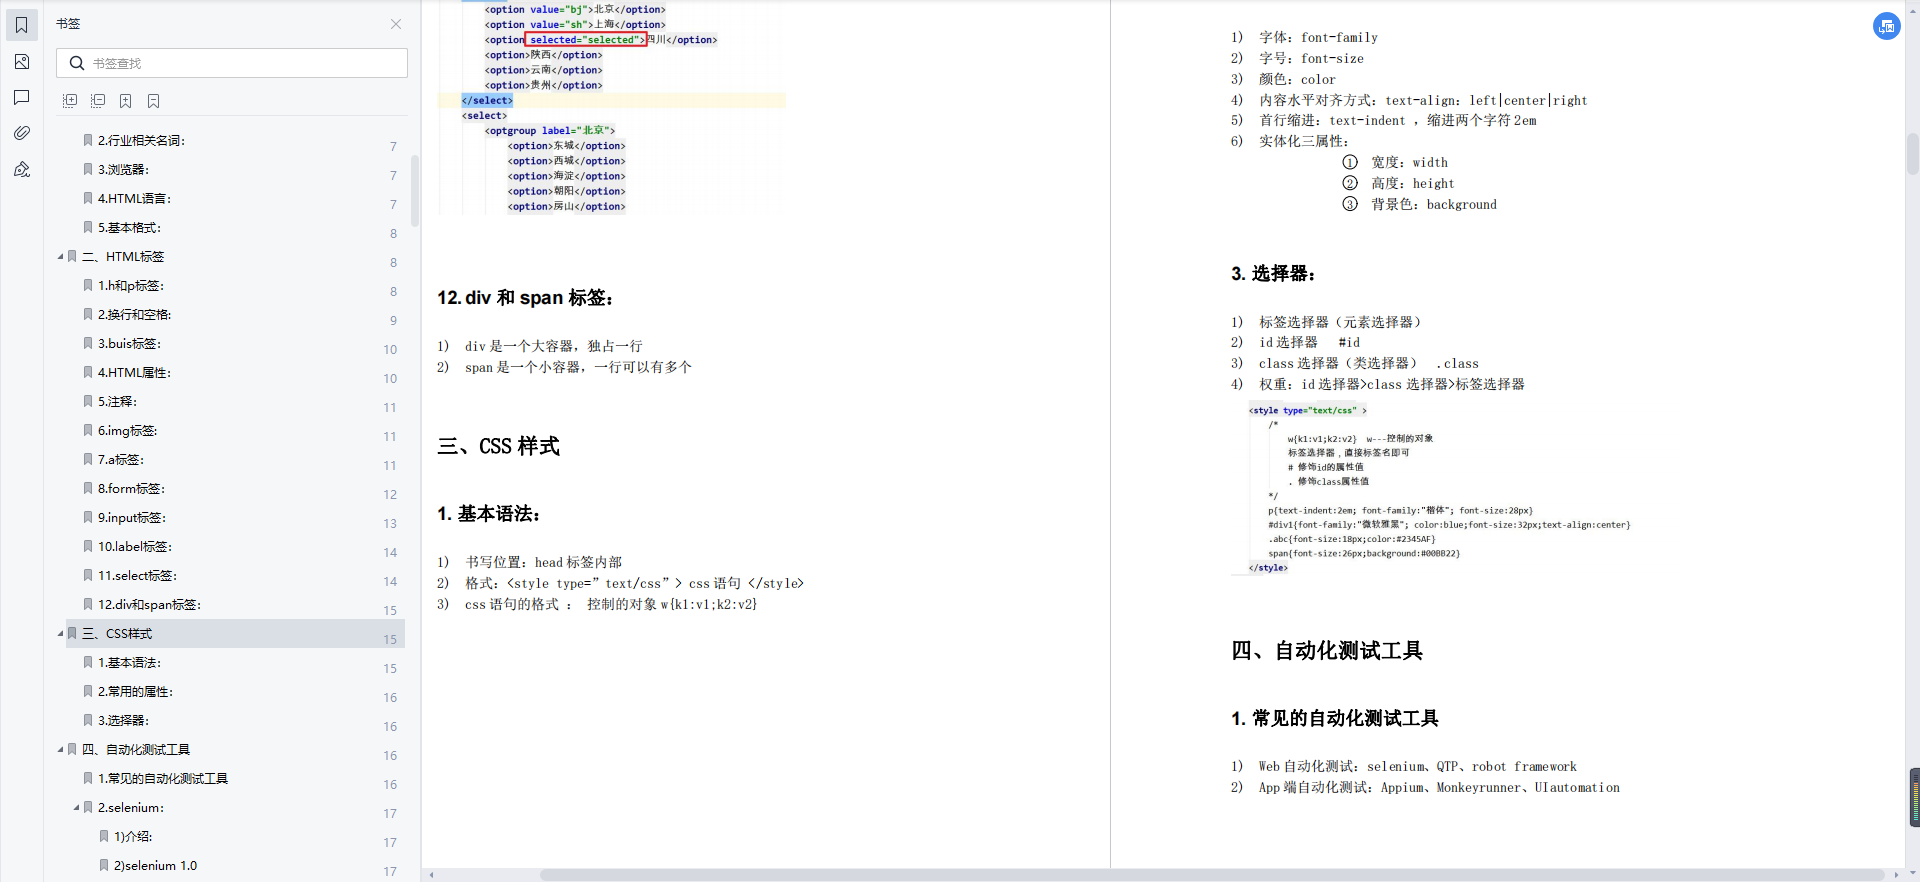Collapse the 二、HTML标签 bookmark group
The width and height of the screenshot is (1920, 882).
(60, 257)
